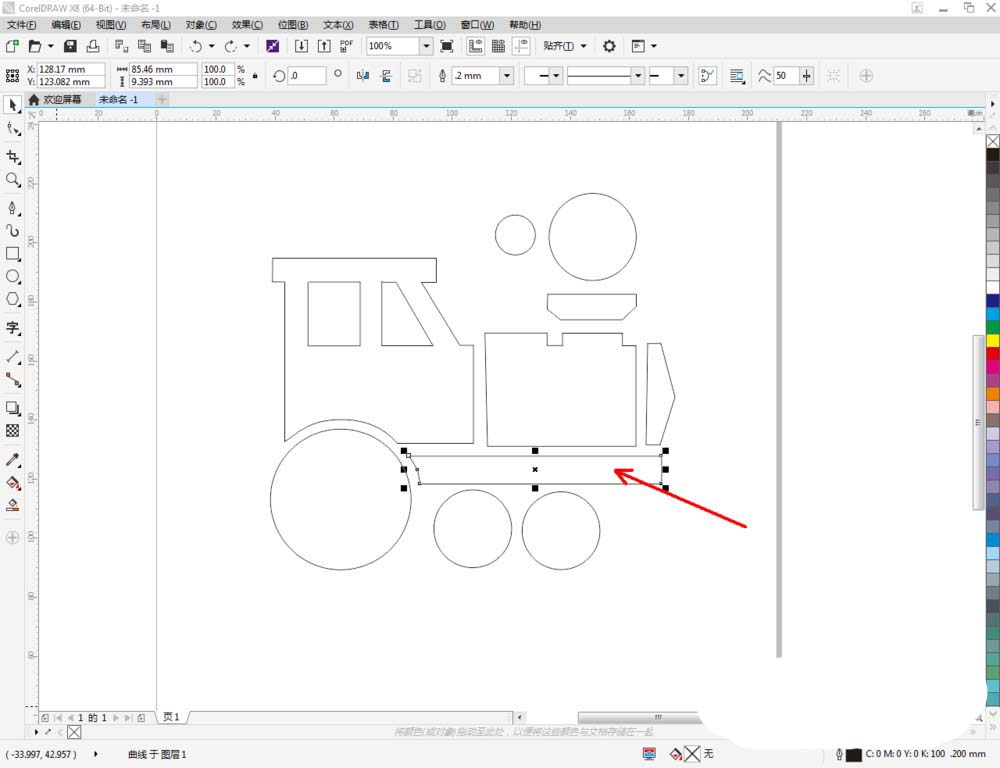Toggle close curve button
Image resolution: width=1000 pixels, height=768 pixels.
pos(707,76)
